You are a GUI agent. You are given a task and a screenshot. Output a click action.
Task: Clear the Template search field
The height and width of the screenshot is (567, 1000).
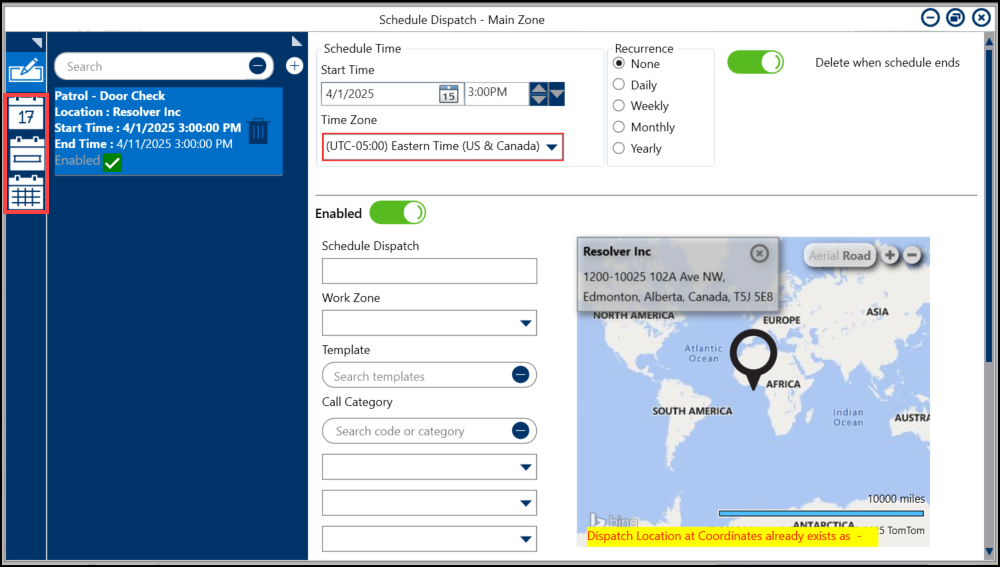tap(520, 375)
